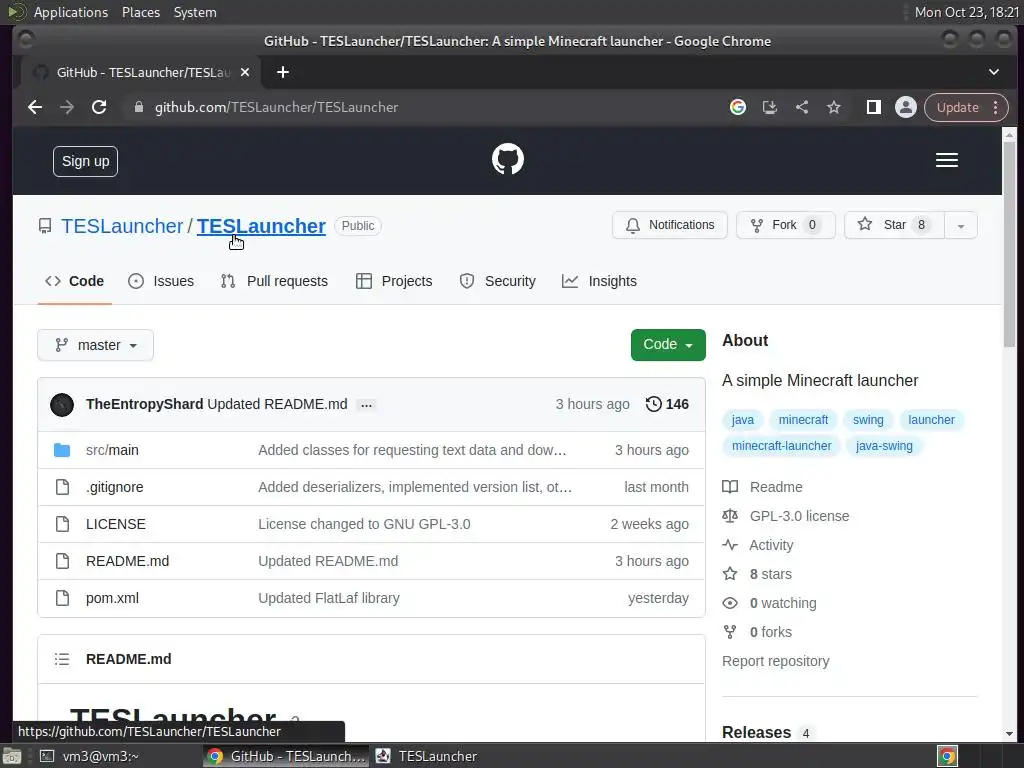Switch to the Insights tab

click(x=599, y=281)
